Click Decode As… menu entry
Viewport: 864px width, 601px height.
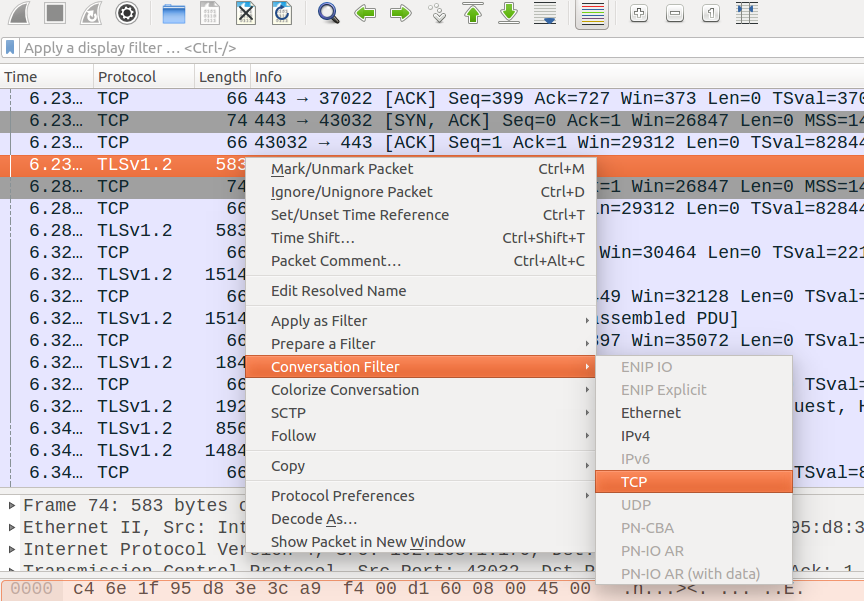coord(313,519)
